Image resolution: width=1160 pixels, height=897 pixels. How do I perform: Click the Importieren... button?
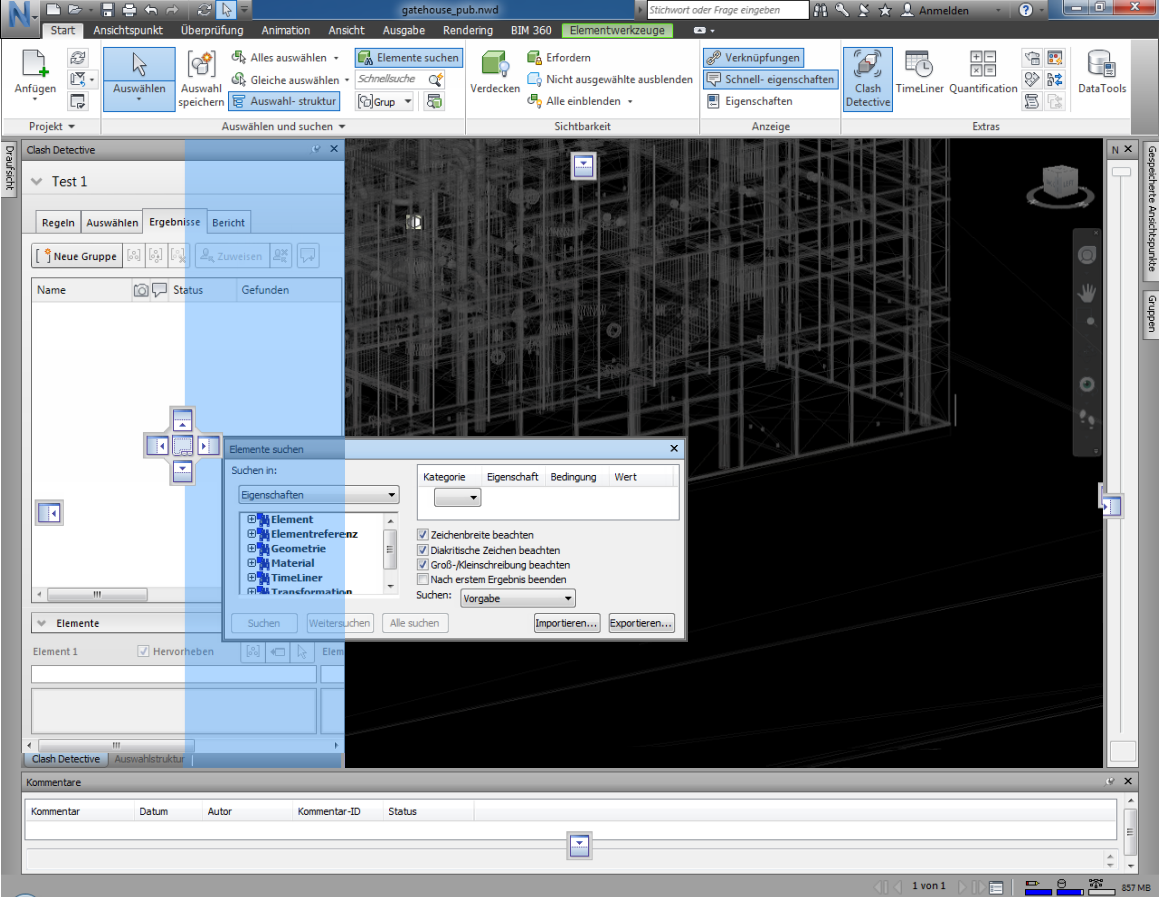(567, 623)
